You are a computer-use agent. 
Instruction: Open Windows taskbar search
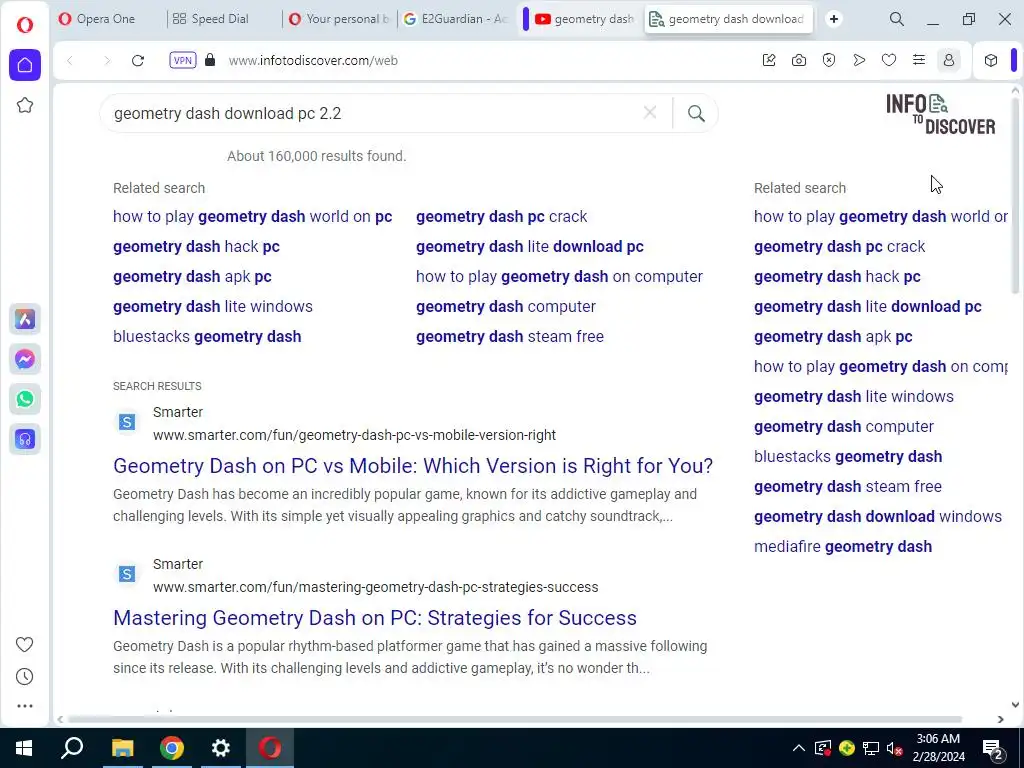click(72, 748)
